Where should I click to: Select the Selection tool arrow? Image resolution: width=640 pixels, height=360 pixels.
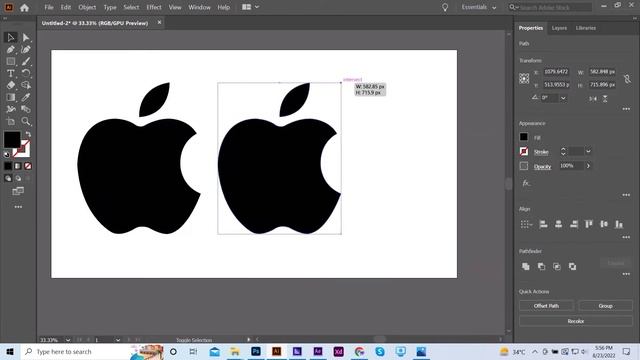pos(11,38)
